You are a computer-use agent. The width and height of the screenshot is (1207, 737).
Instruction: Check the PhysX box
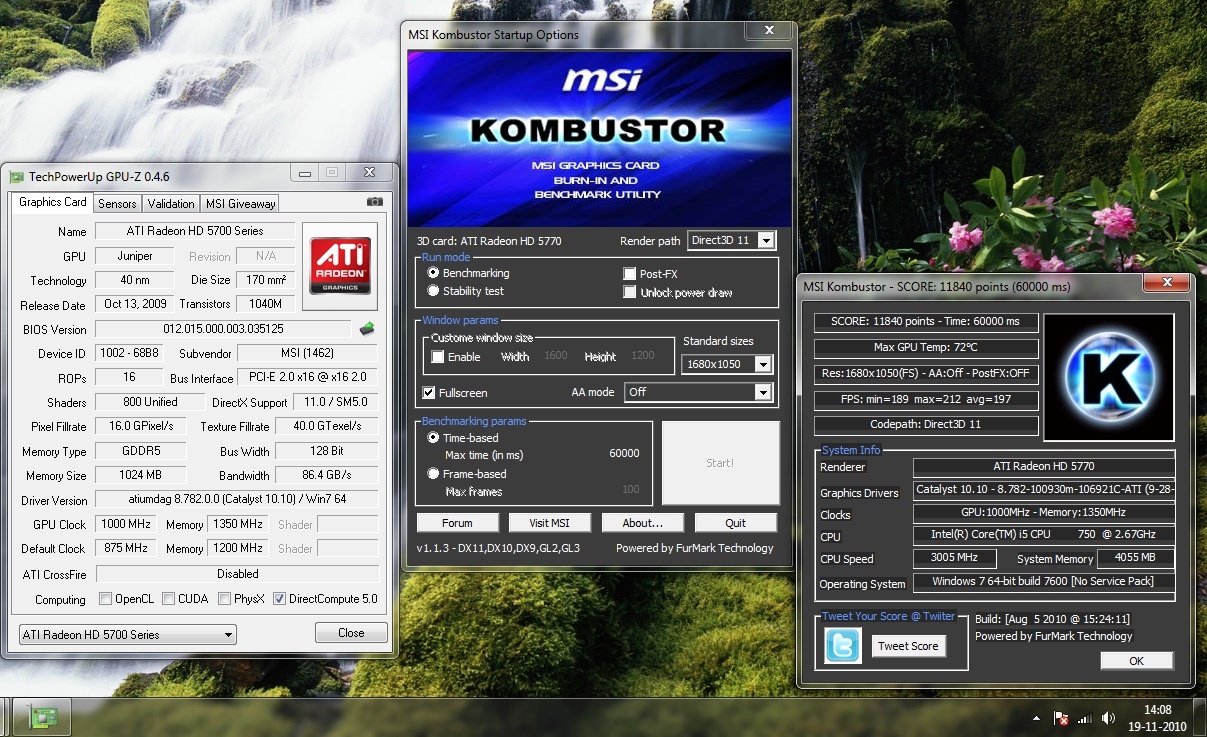pos(223,599)
